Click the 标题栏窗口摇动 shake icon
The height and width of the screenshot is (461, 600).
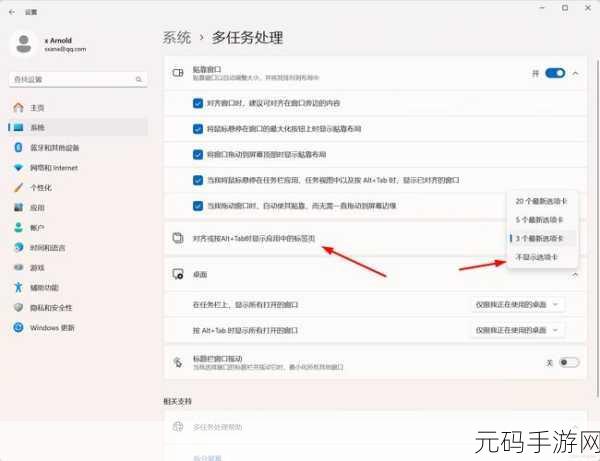pyautogui.click(x=178, y=362)
